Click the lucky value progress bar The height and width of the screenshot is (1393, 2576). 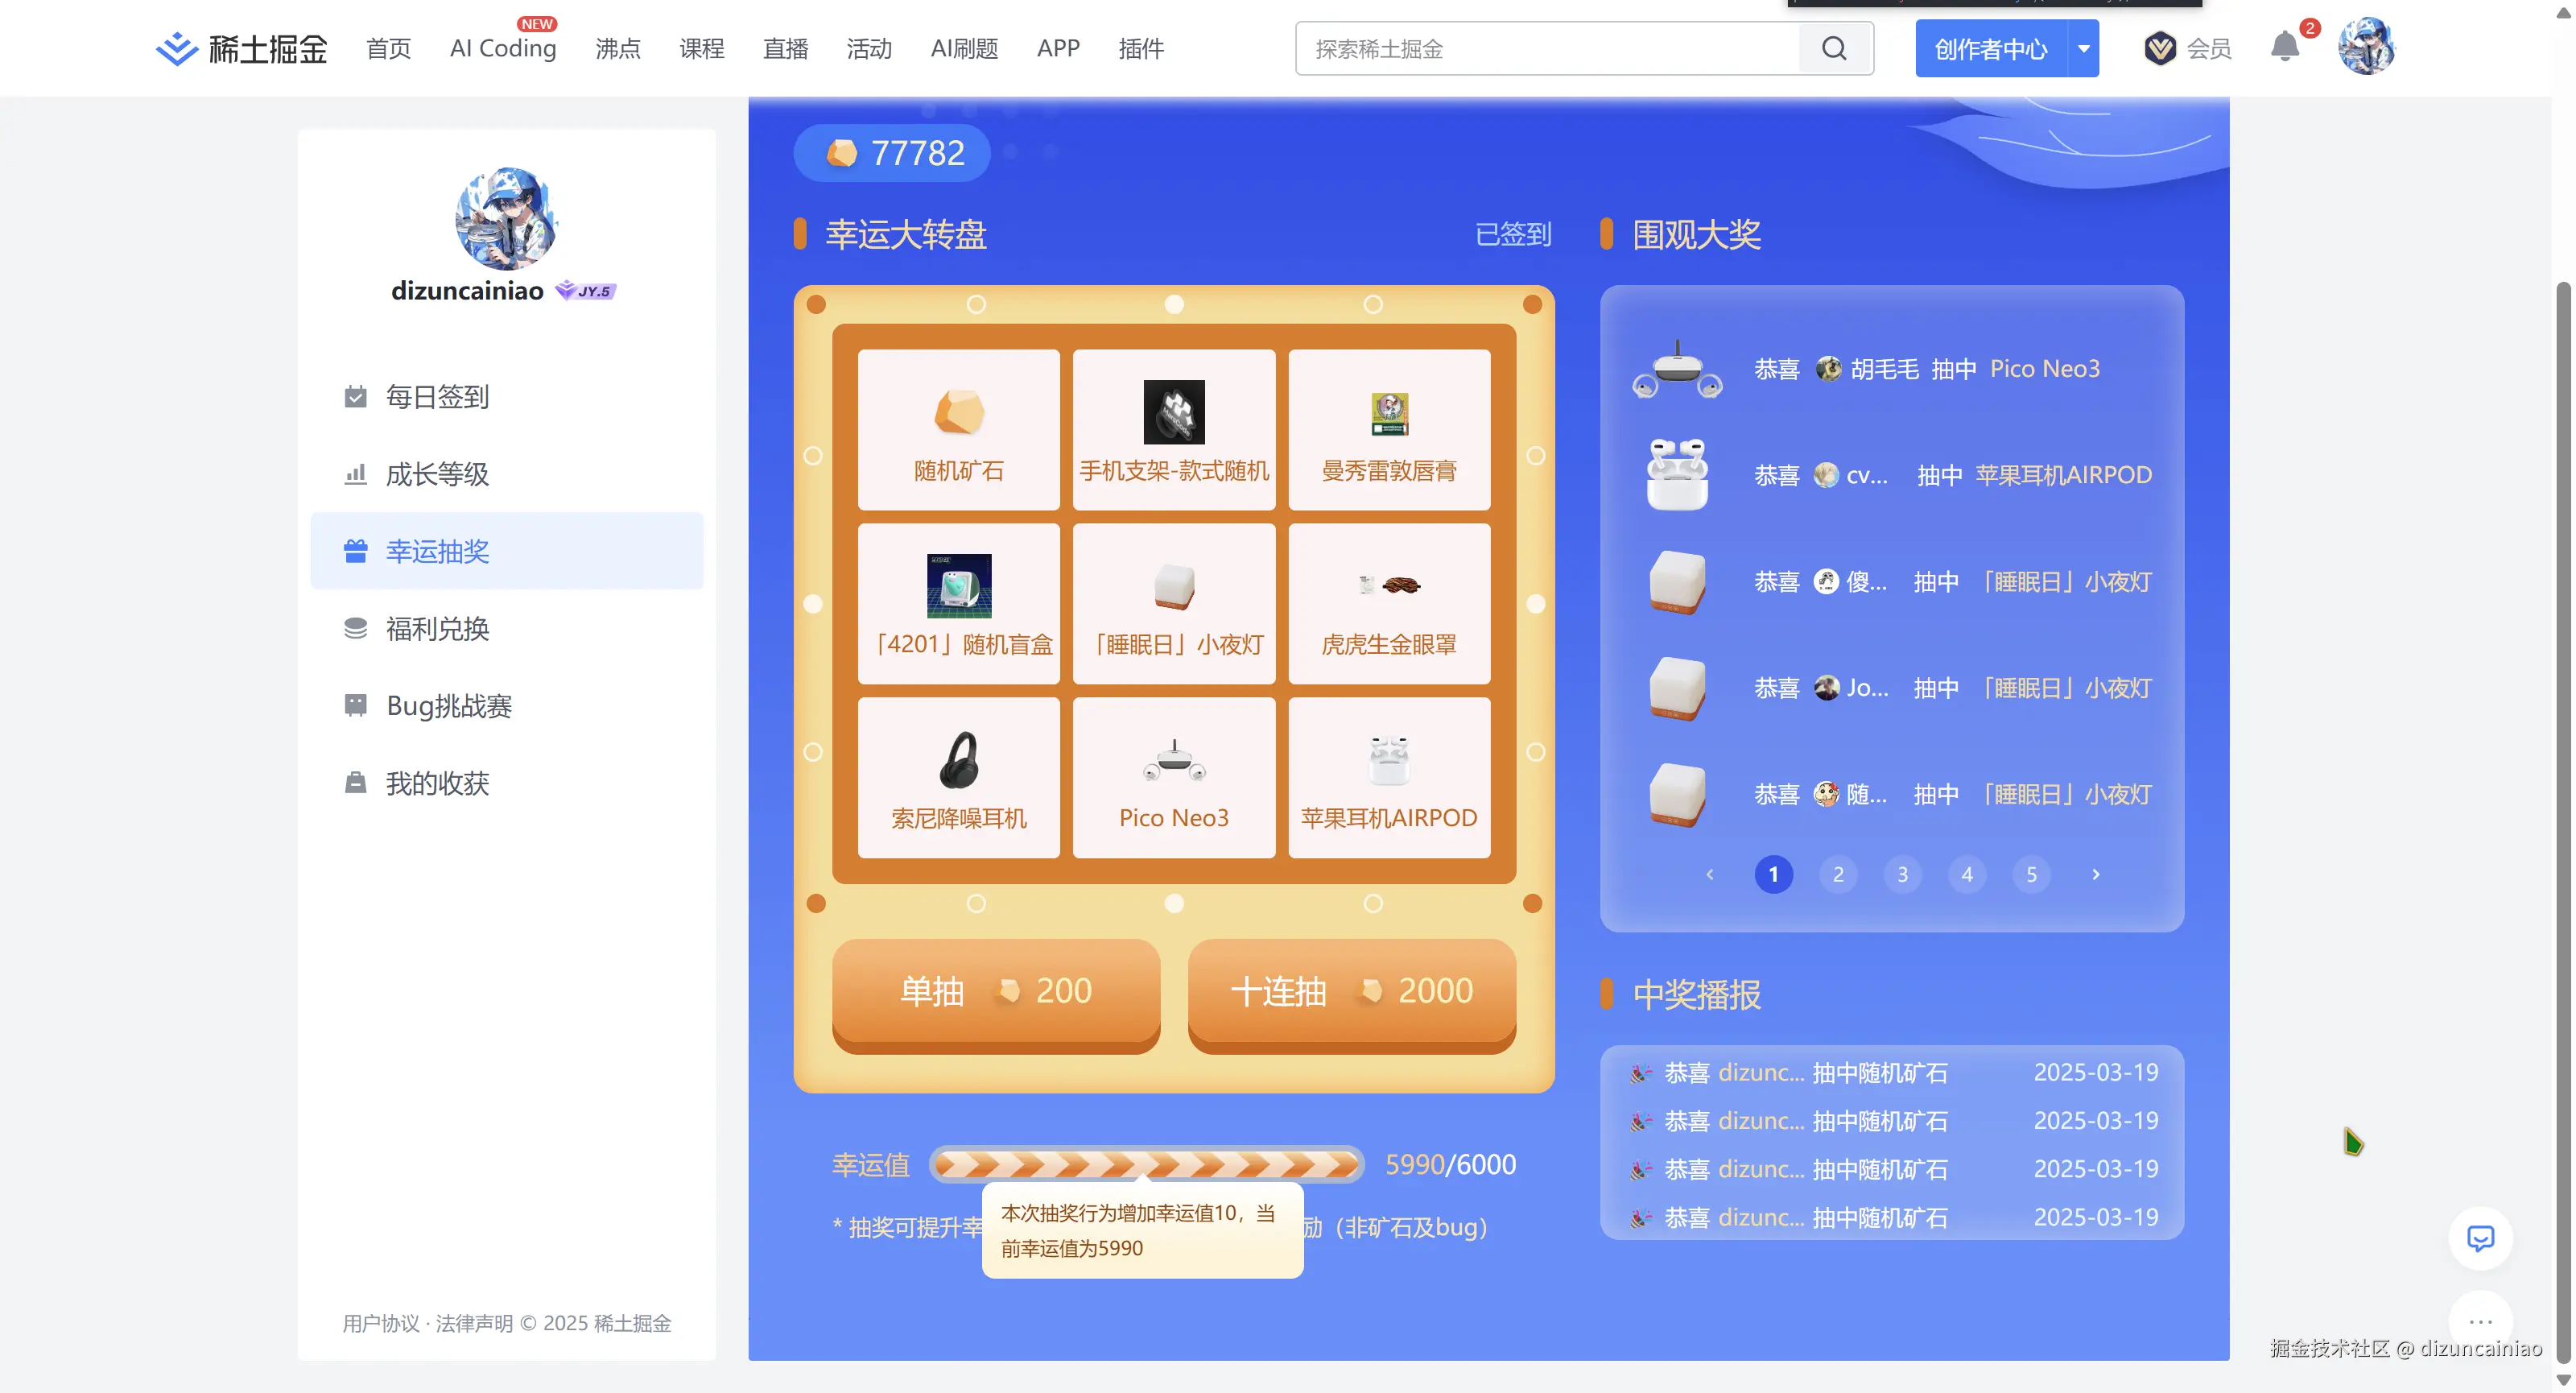[1146, 1164]
